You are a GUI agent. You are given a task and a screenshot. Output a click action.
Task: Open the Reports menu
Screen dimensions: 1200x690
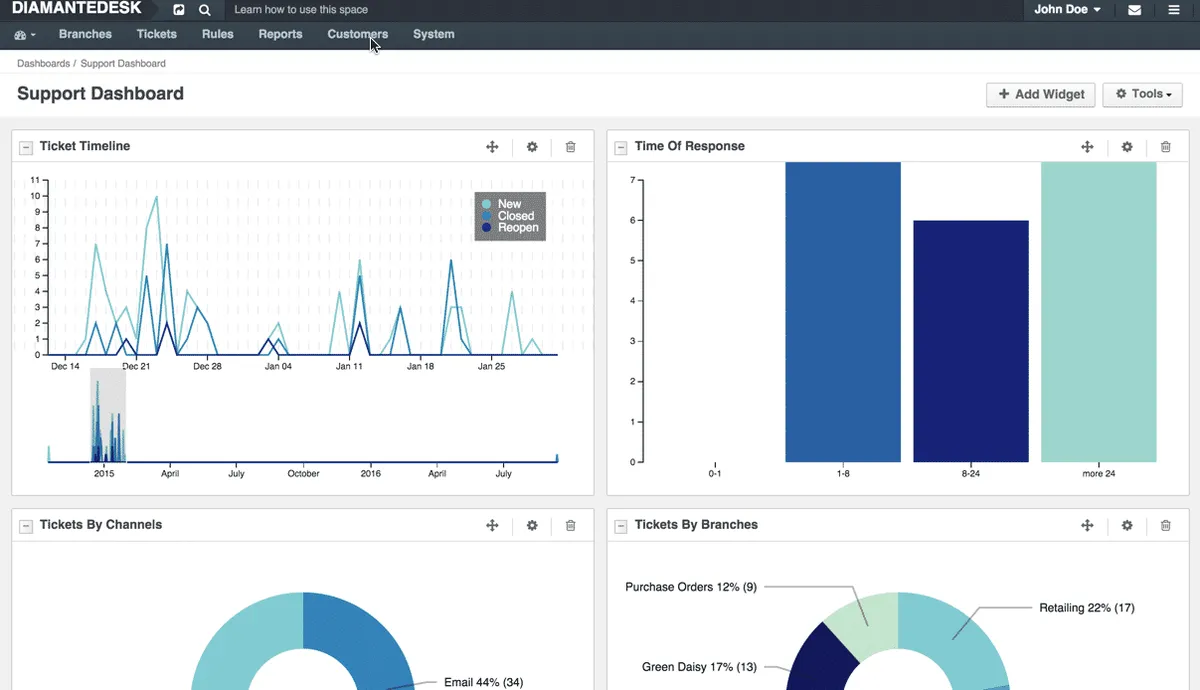coord(280,34)
